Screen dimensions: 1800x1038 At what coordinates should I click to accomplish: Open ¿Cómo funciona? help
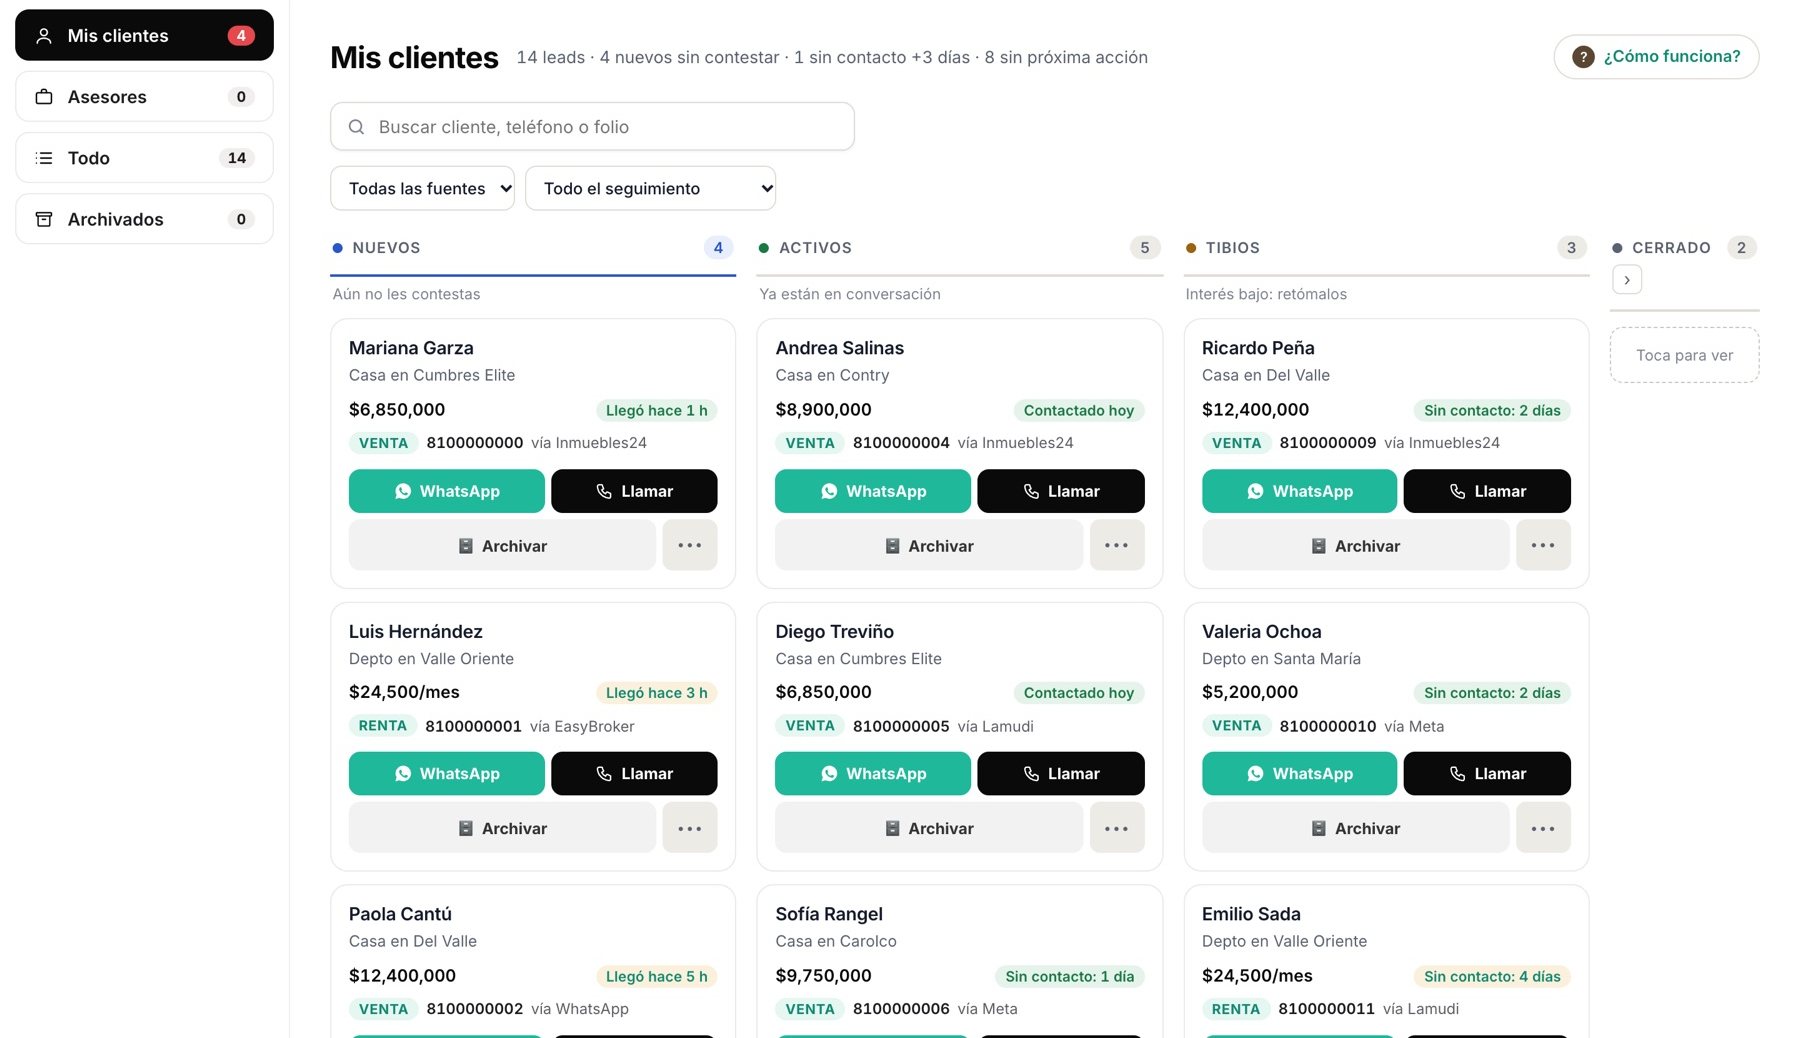tap(1656, 57)
